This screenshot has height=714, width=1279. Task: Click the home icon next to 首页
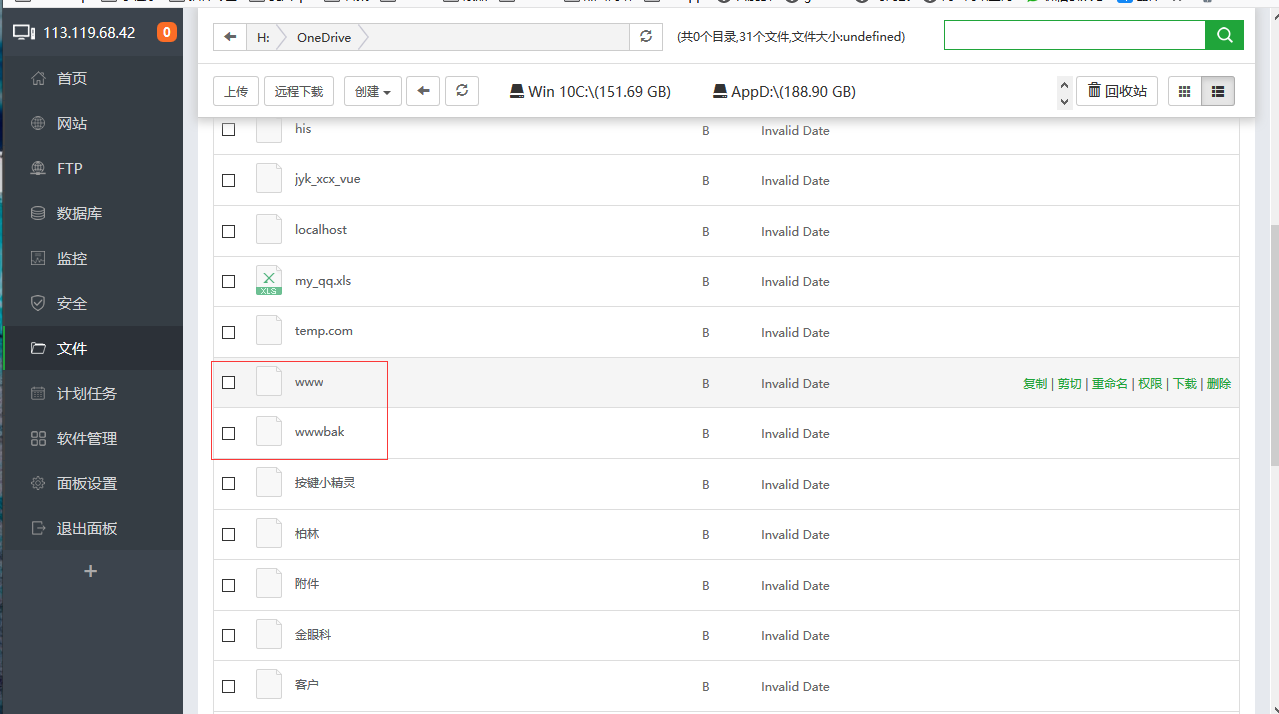pyautogui.click(x=38, y=78)
